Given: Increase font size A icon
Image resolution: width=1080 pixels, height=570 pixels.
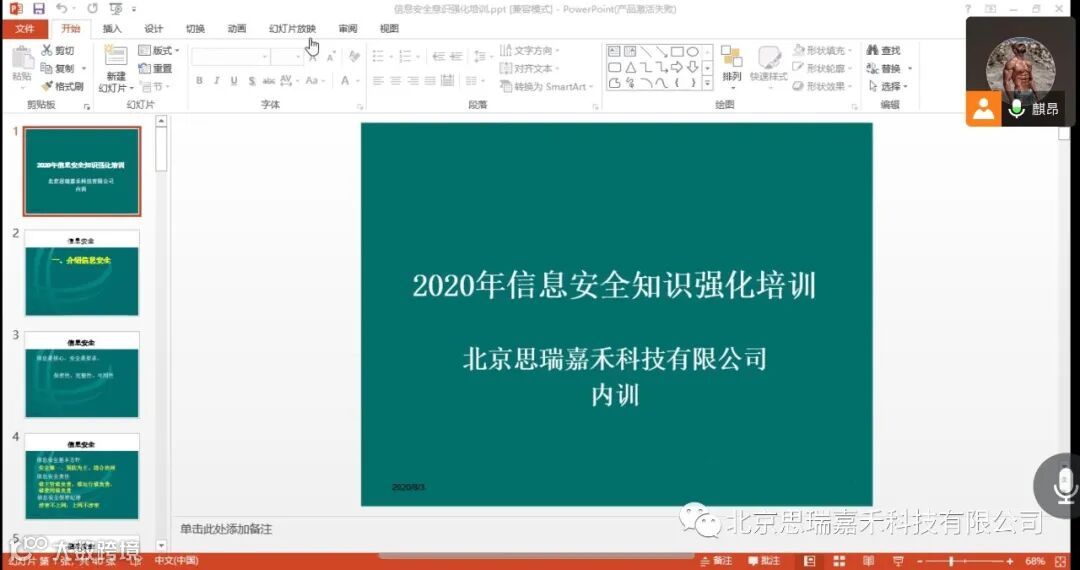Looking at the screenshot, I should pyautogui.click(x=313, y=57).
